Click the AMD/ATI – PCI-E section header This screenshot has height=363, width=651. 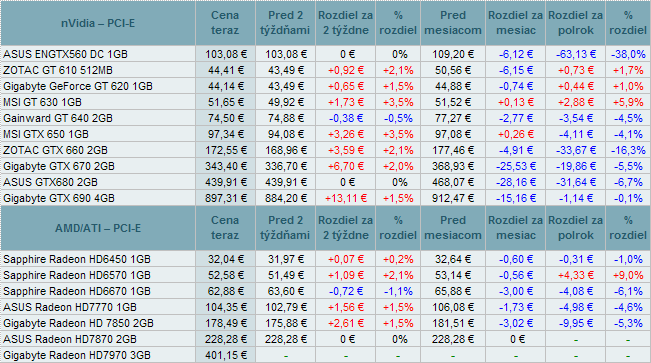(98, 228)
